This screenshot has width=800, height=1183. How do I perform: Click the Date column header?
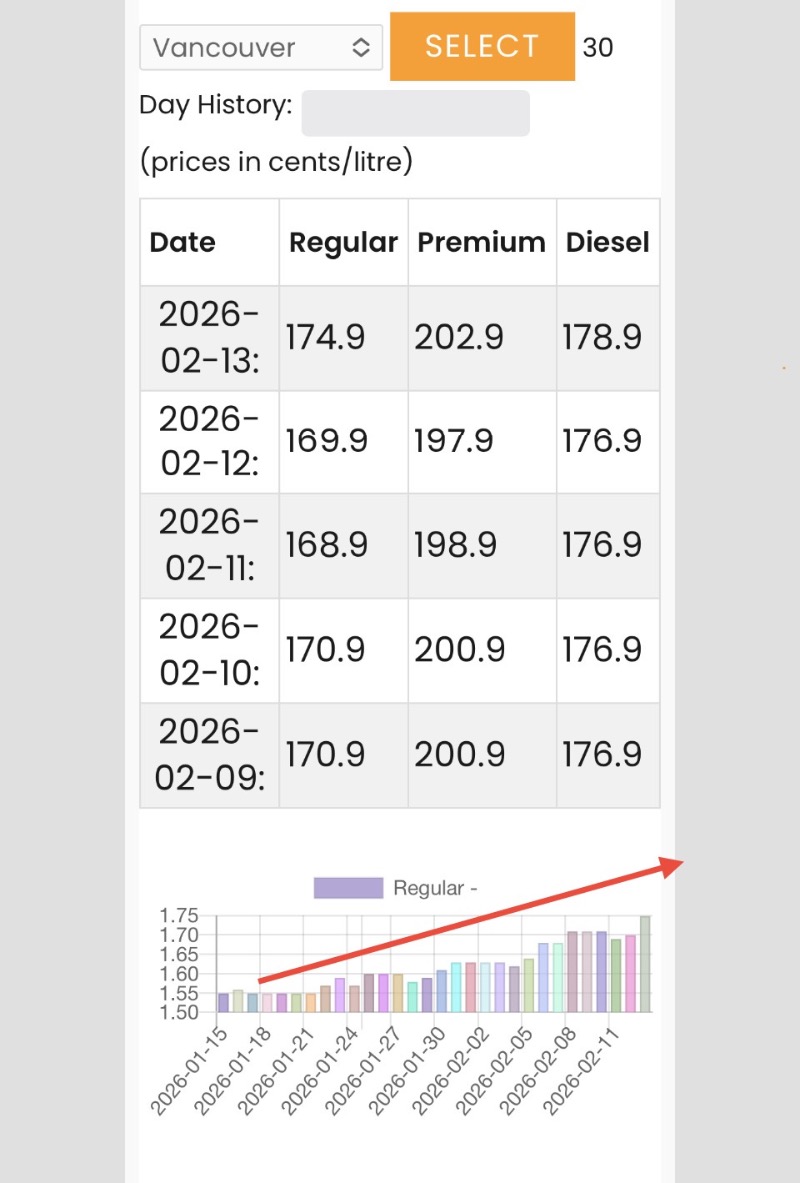point(183,243)
